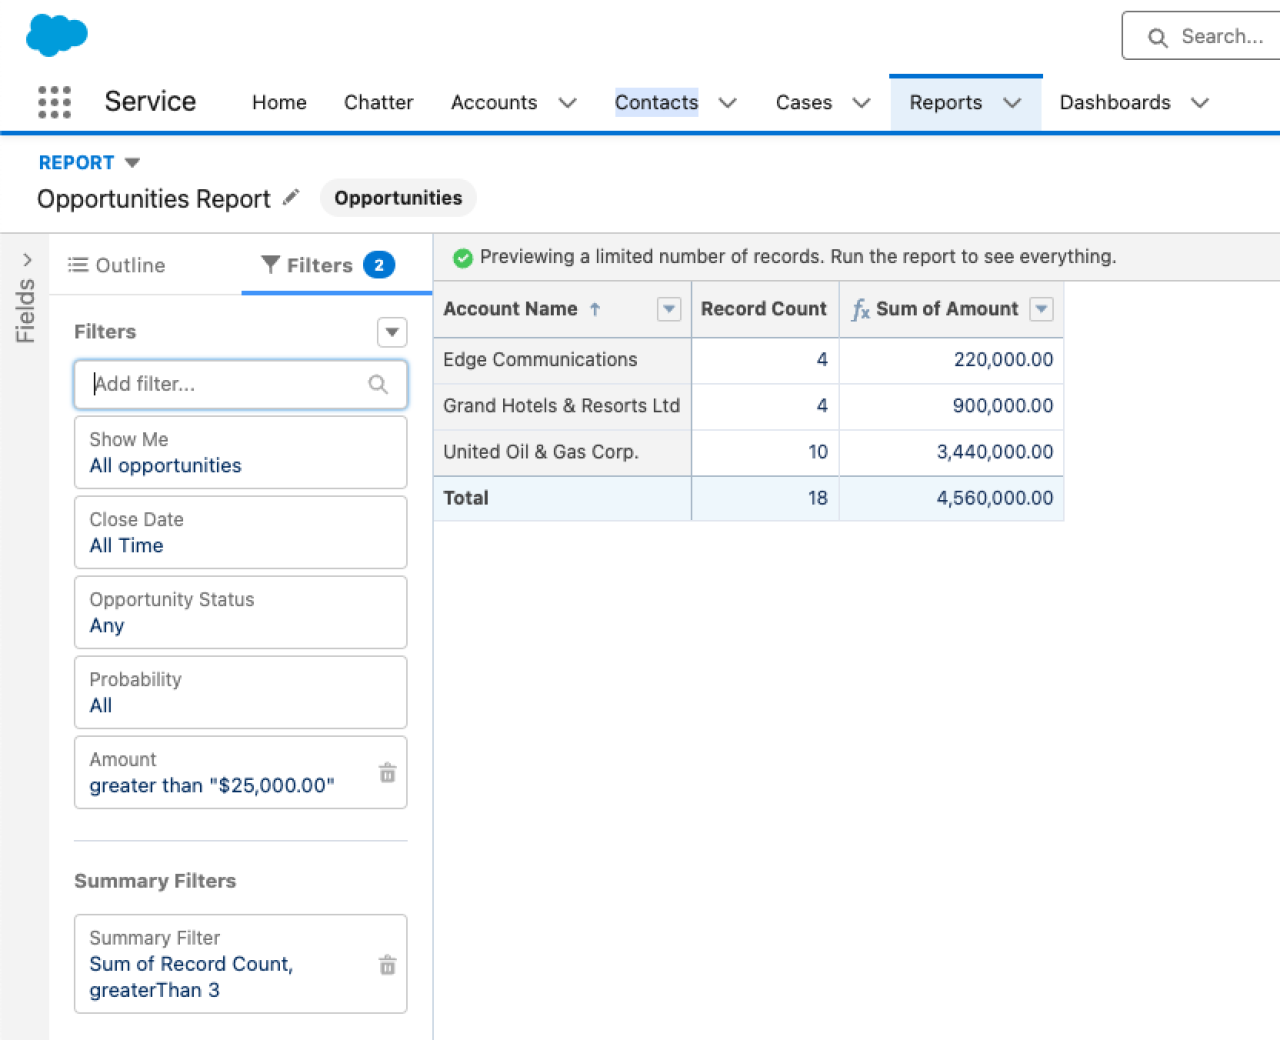The width and height of the screenshot is (1280, 1040).
Task: Click the 3,440,000.00 amount cell
Action: 951,452
